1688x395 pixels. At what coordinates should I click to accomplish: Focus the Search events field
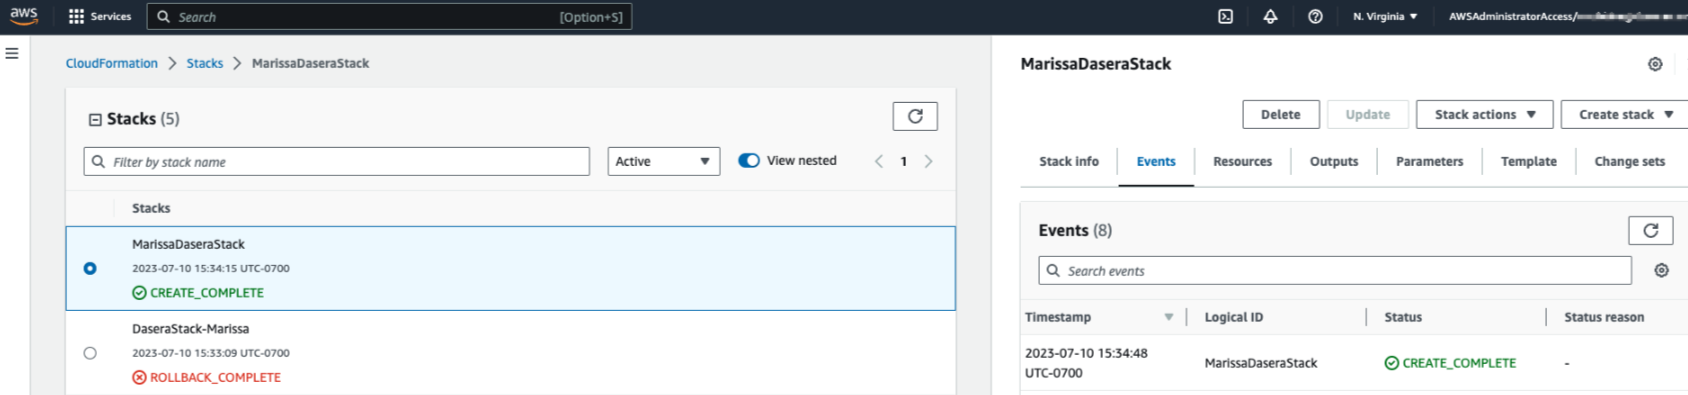pyautogui.click(x=1335, y=271)
